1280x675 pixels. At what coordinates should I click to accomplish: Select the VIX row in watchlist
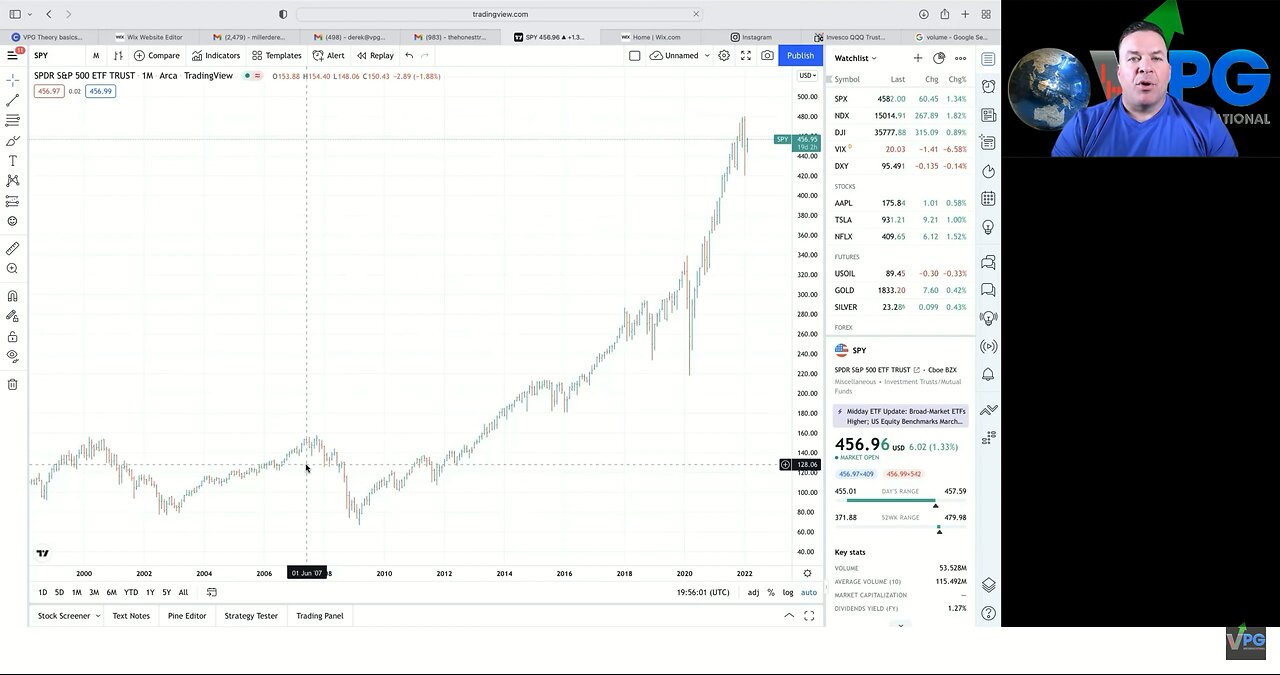[901, 149]
